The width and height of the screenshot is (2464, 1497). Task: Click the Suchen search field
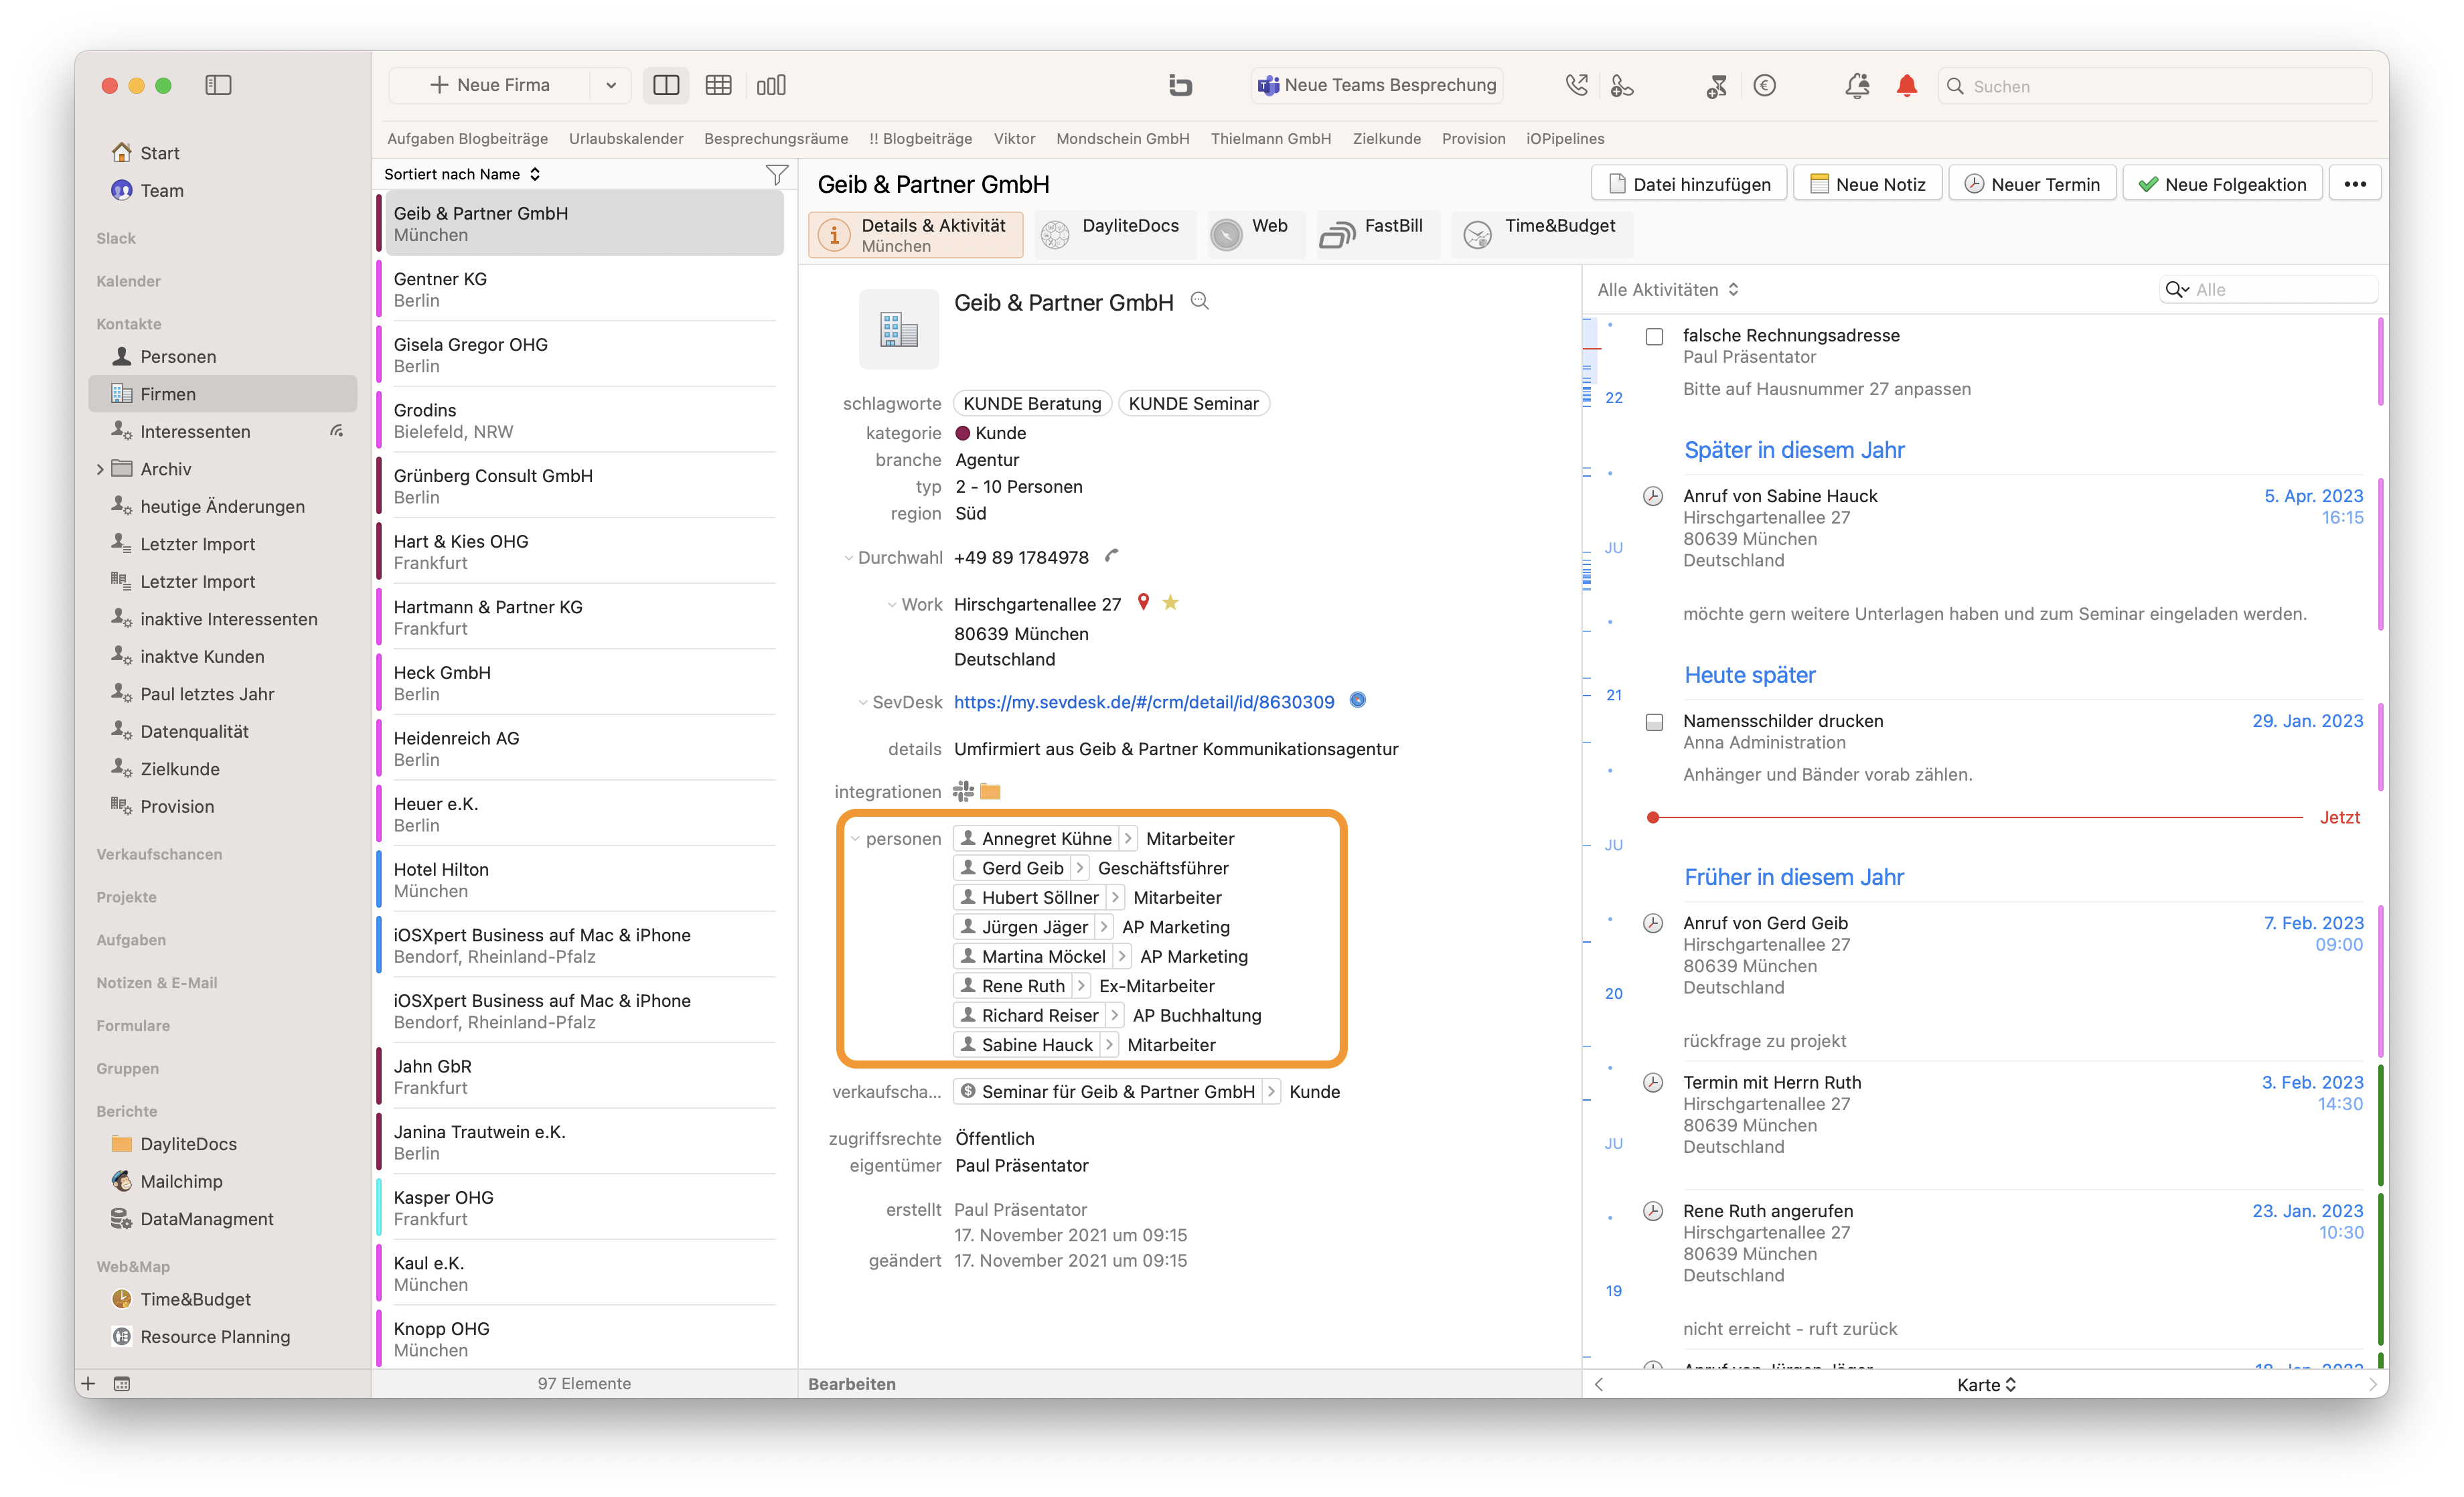[x=2155, y=86]
